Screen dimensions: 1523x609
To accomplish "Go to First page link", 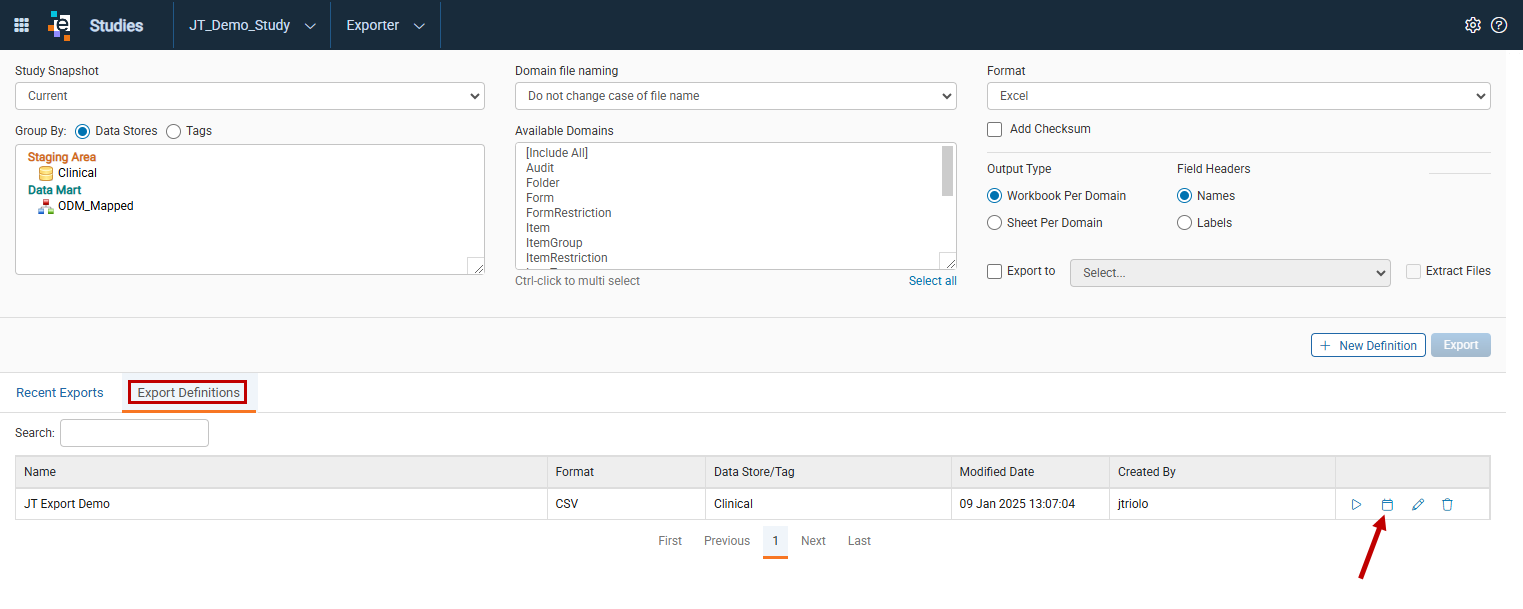I will (x=670, y=541).
